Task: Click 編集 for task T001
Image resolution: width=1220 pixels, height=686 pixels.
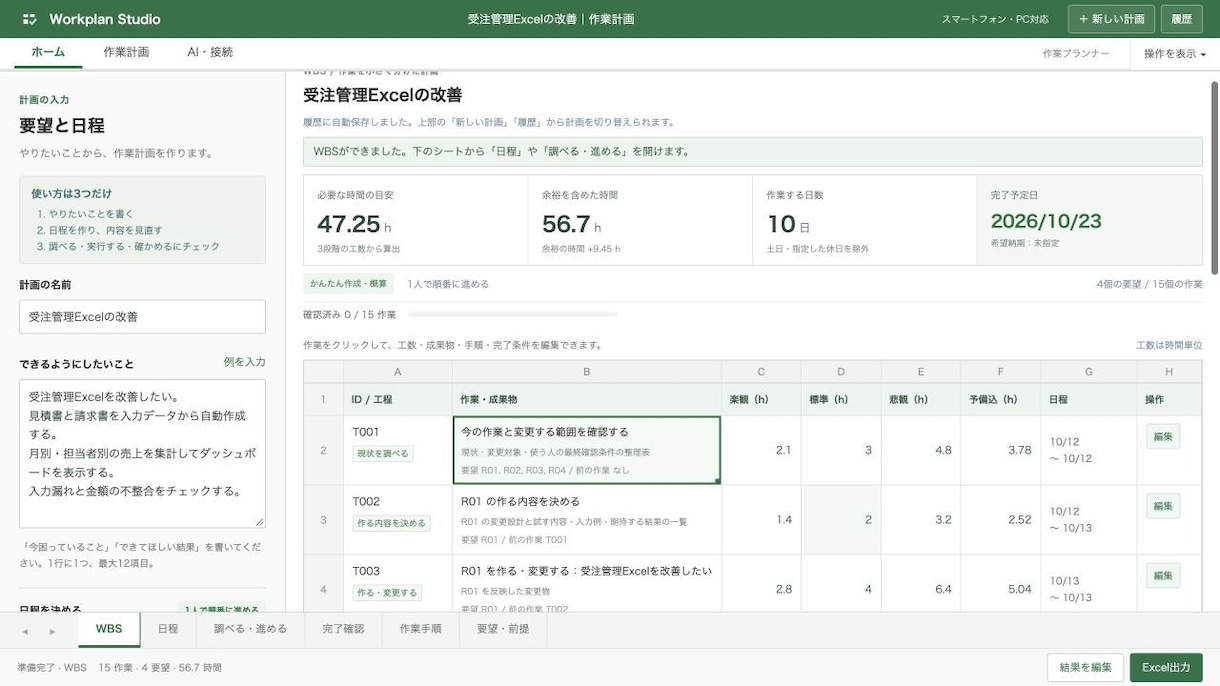Action: click(x=1163, y=437)
